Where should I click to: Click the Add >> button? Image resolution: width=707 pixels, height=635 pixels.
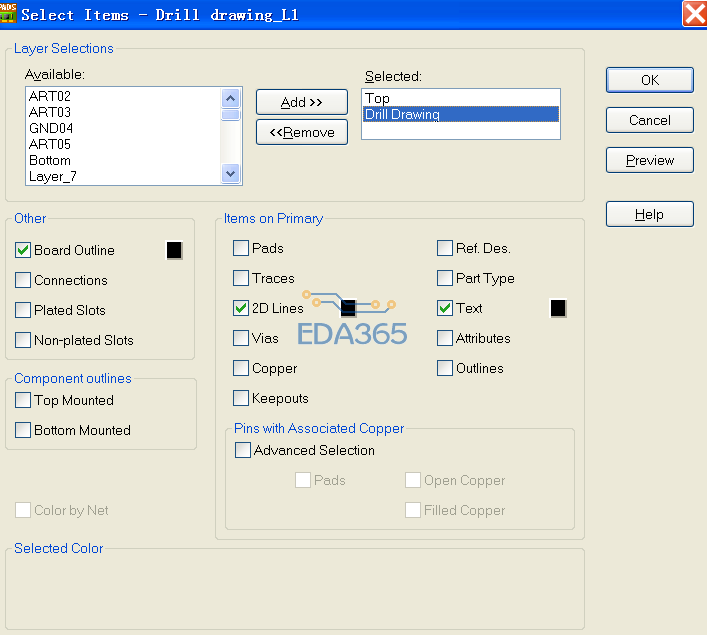[x=302, y=102]
